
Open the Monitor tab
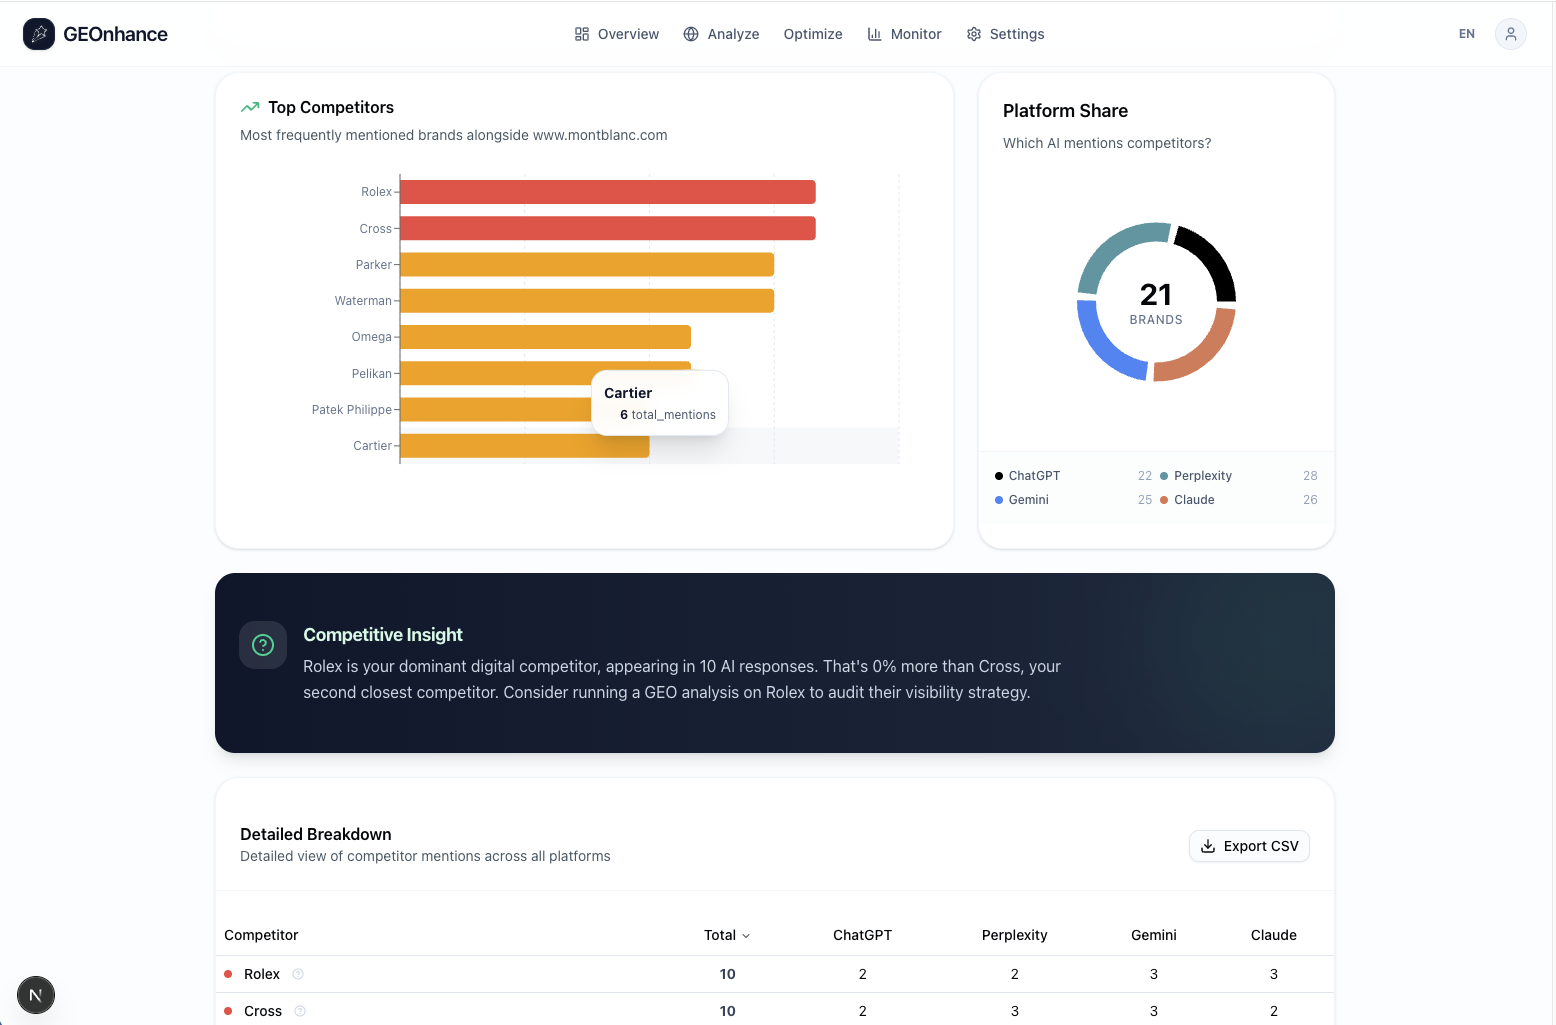(904, 34)
